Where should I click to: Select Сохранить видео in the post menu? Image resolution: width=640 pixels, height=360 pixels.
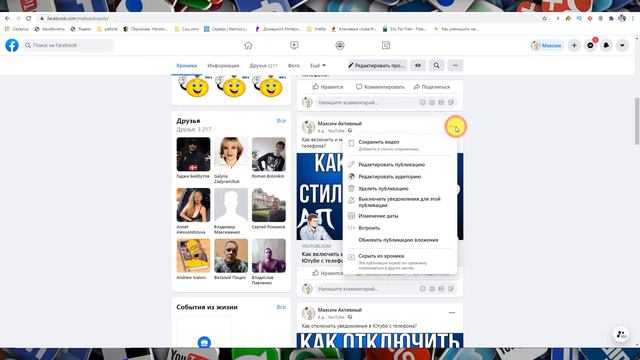tap(400, 145)
